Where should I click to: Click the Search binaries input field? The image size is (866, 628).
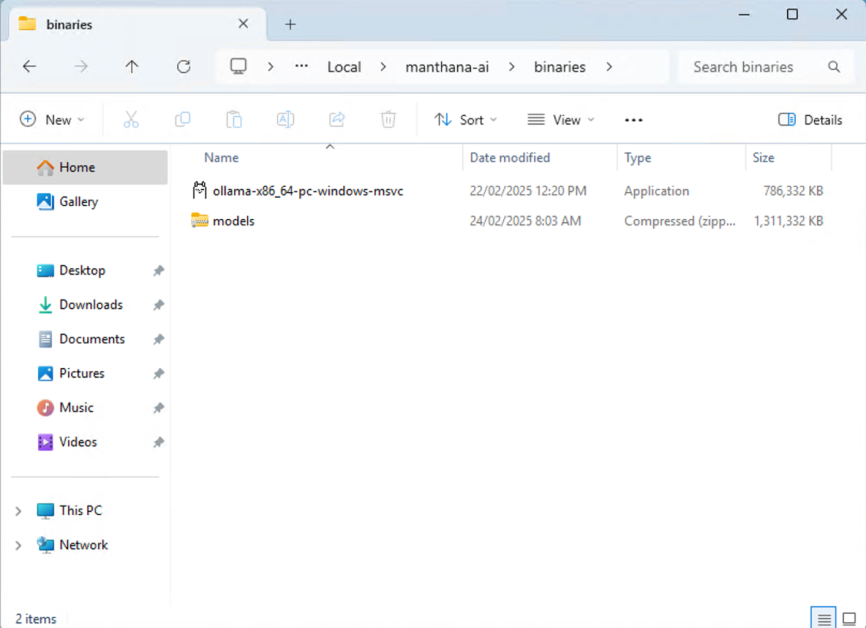click(x=757, y=67)
